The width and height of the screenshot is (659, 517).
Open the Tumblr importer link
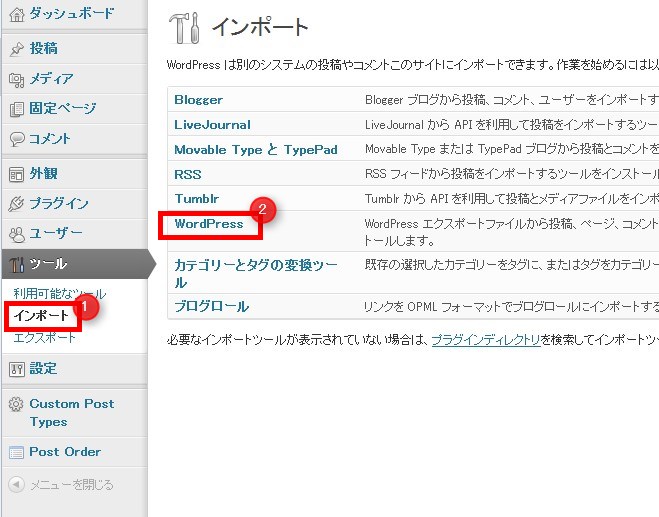click(x=197, y=198)
